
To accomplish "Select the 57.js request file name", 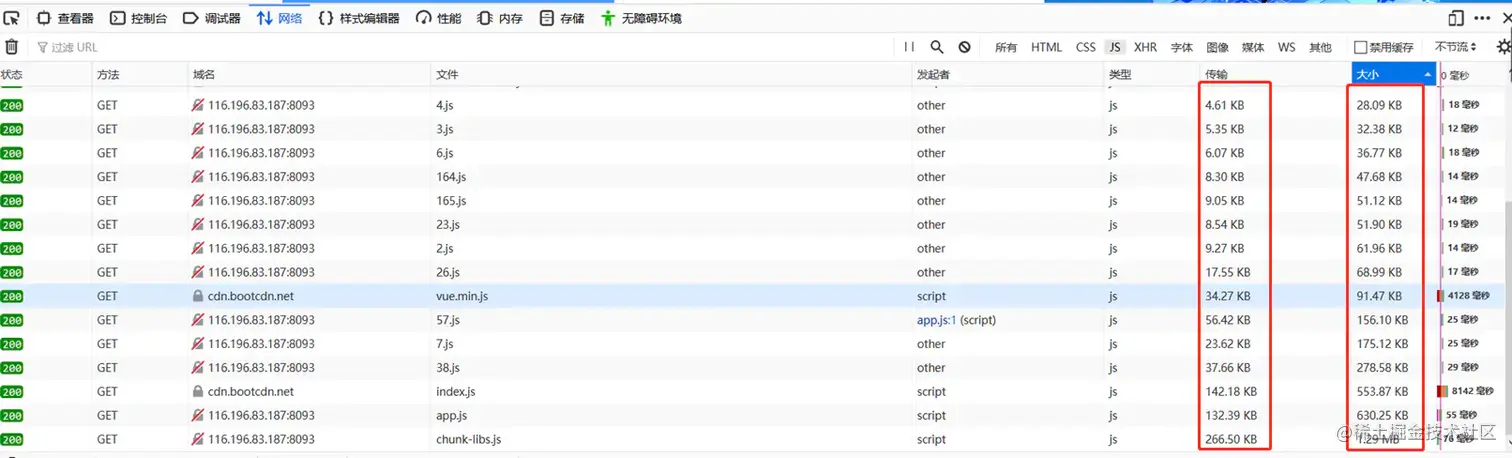I will coord(448,320).
